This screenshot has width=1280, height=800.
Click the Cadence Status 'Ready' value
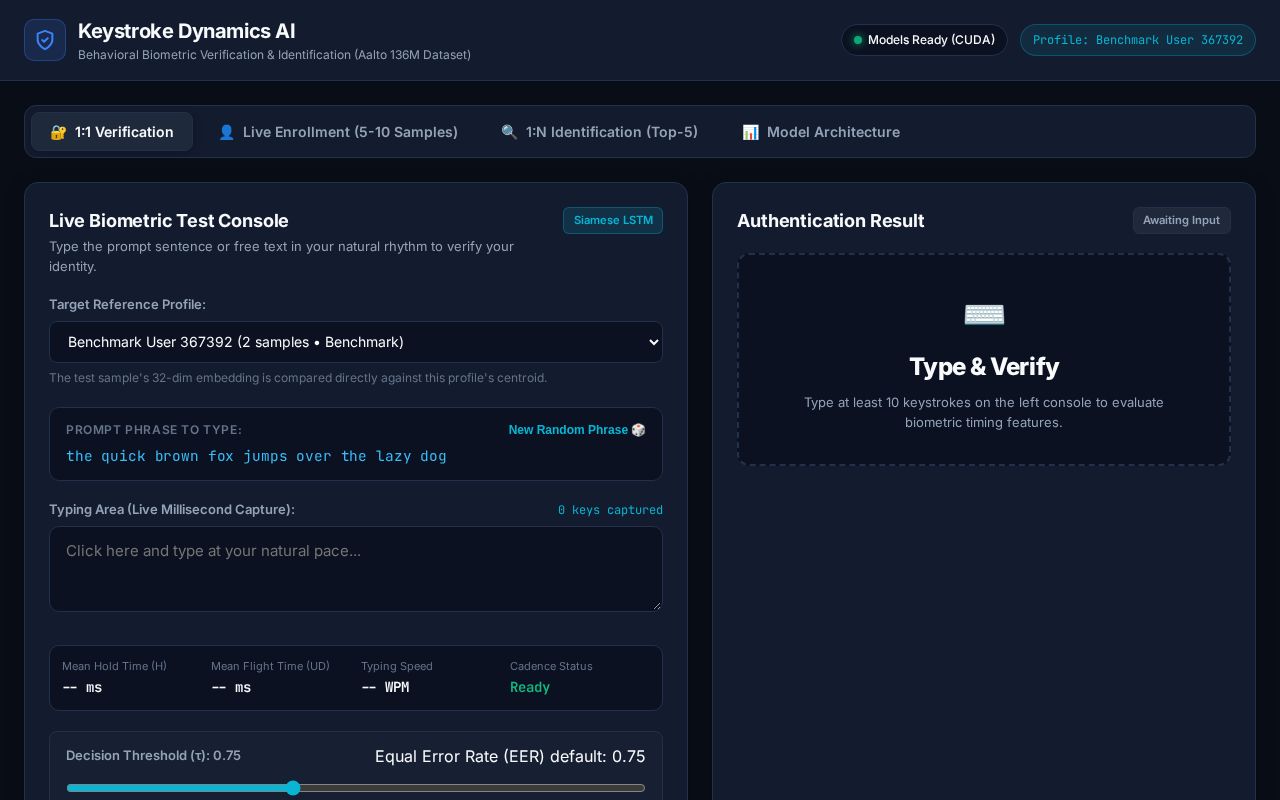coord(530,687)
